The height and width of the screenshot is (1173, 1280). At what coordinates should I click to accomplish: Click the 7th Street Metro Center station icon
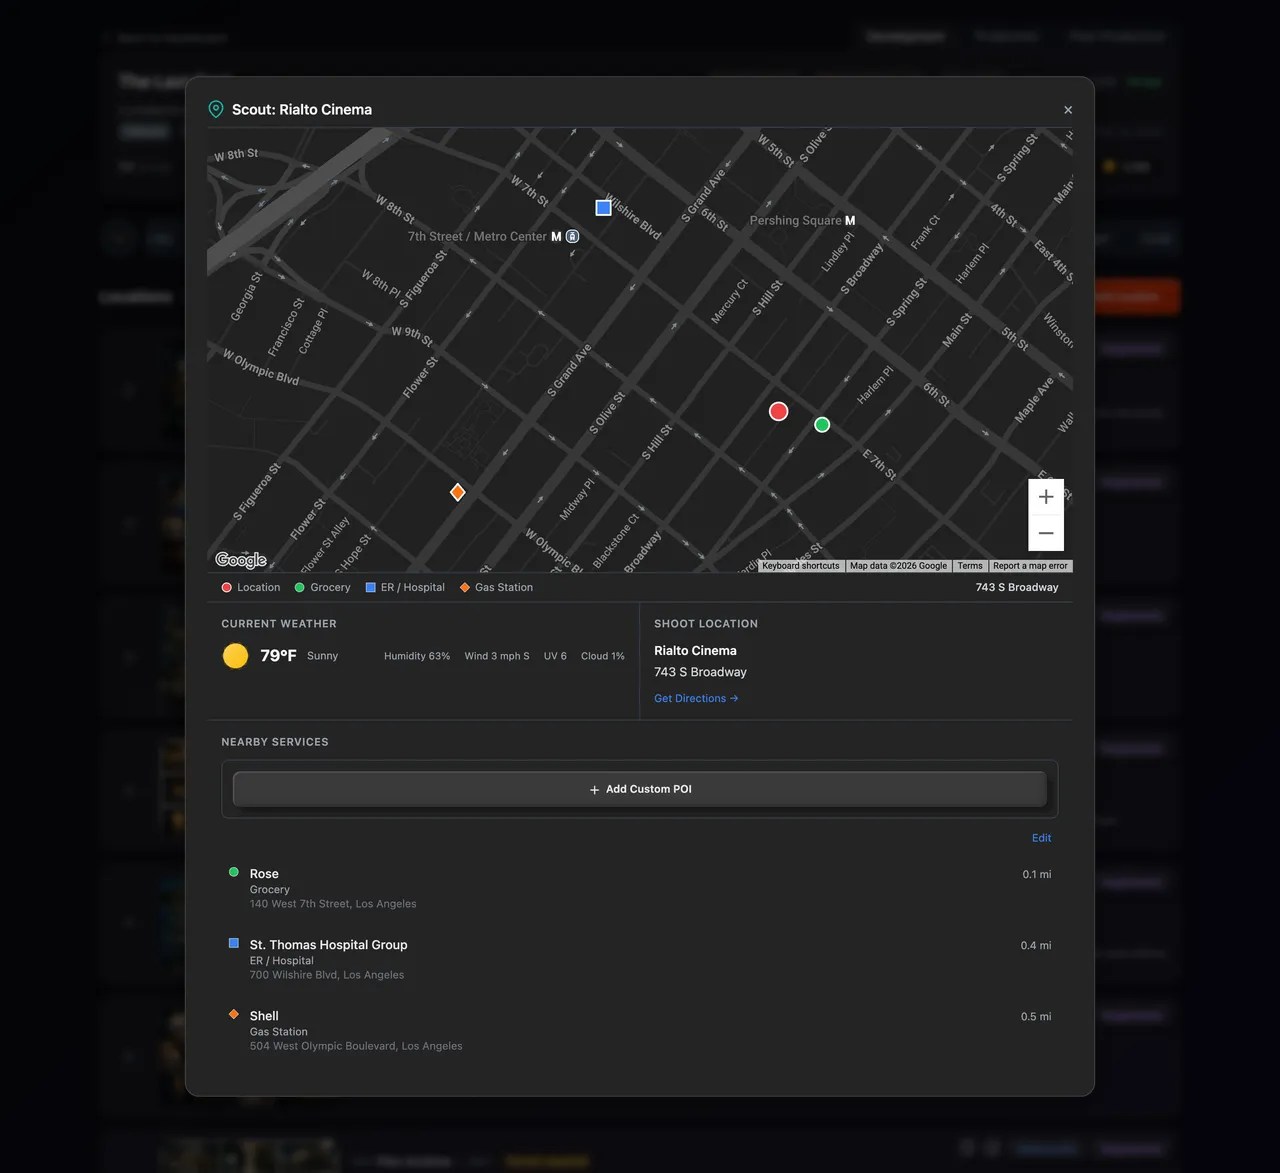point(556,237)
